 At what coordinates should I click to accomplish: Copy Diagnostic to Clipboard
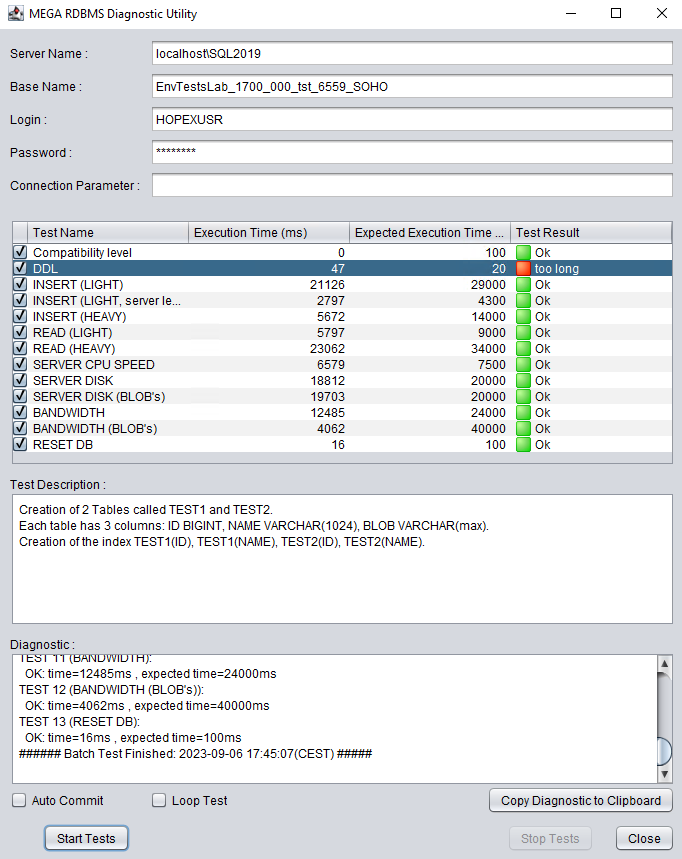(x=581, y=800)
